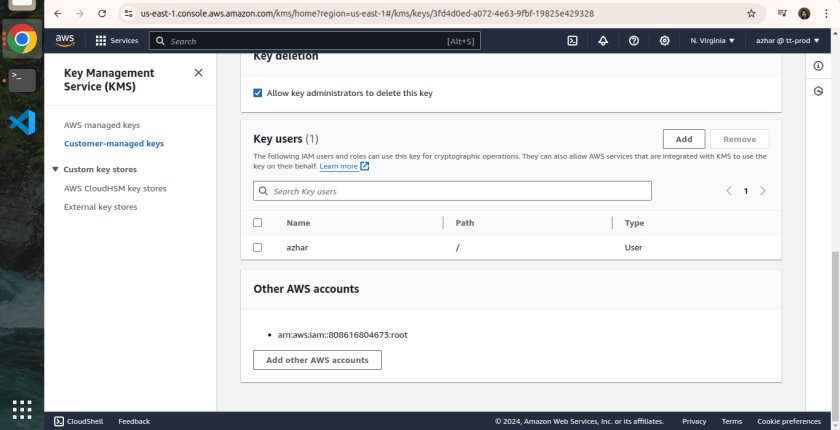Click the User type cell for azhar
840x430 pixels.
click(x=633, y=247)
